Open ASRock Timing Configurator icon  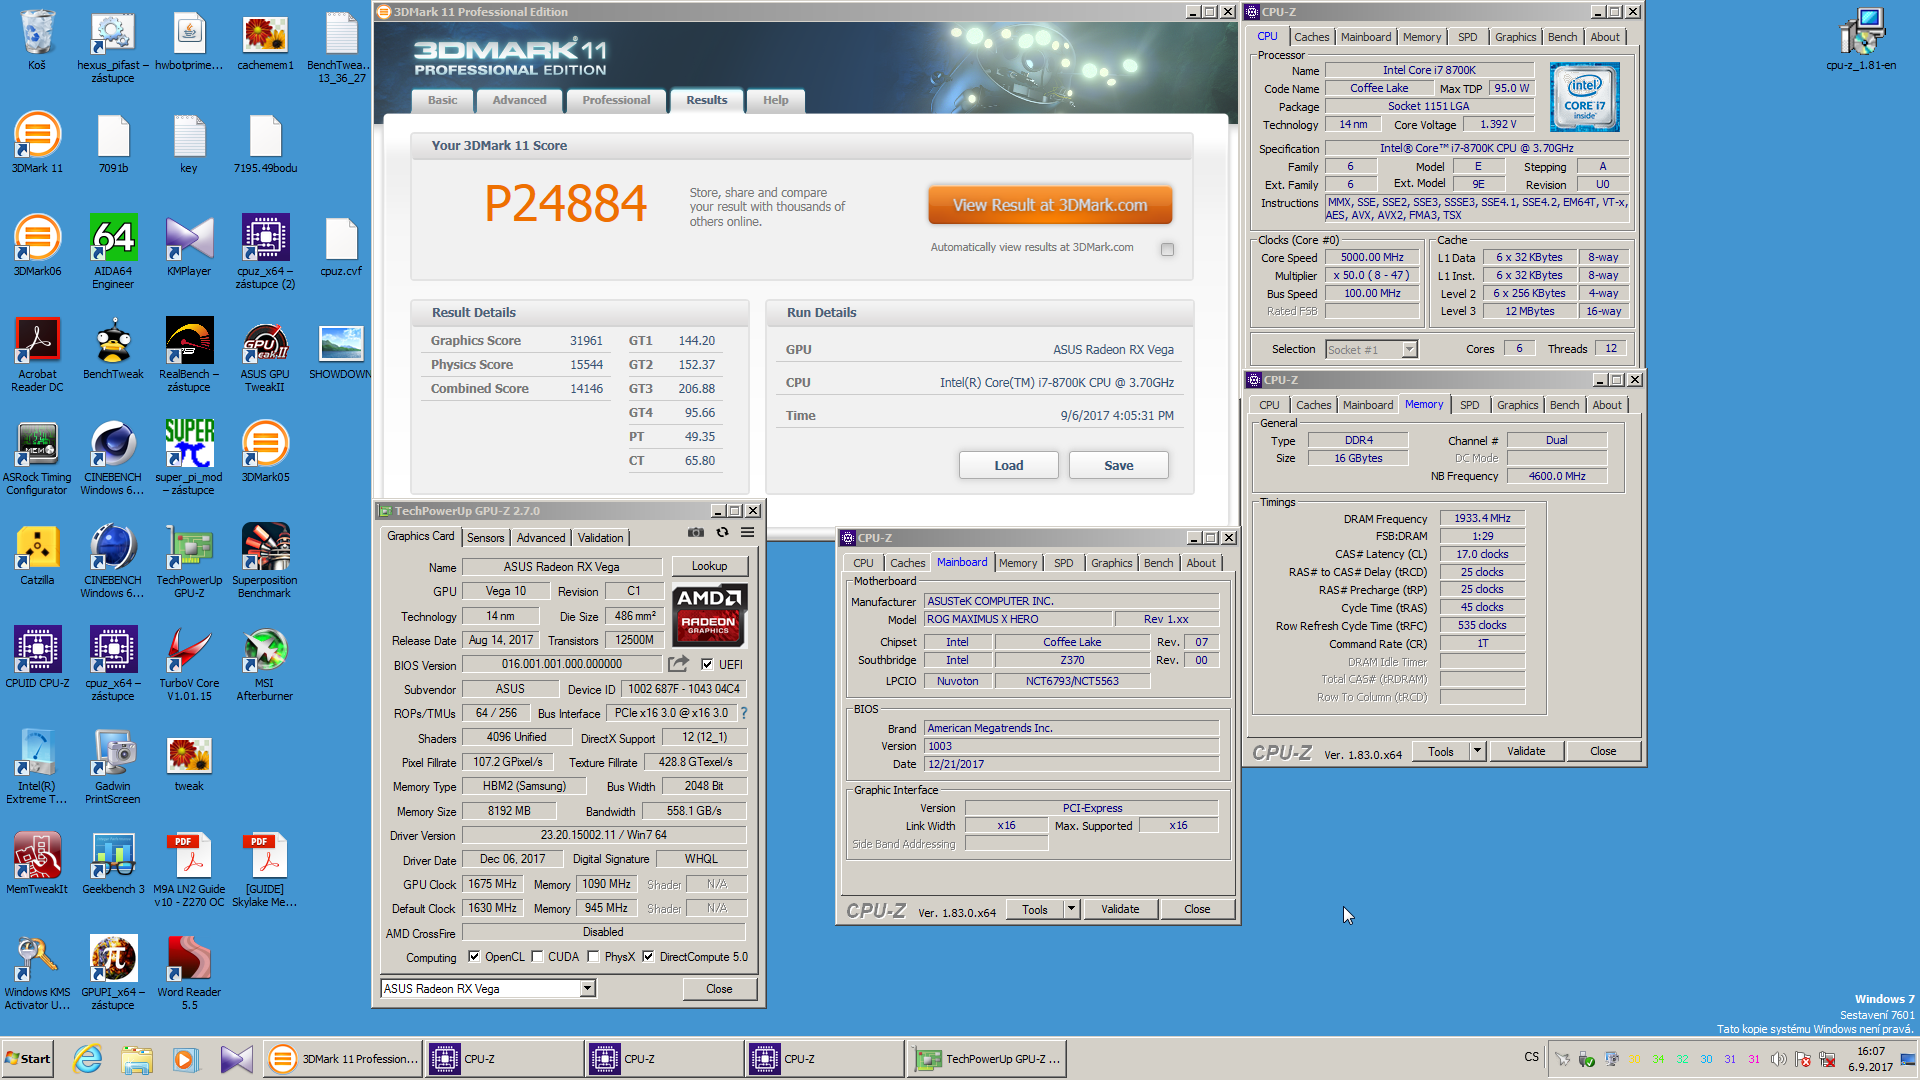37,458
